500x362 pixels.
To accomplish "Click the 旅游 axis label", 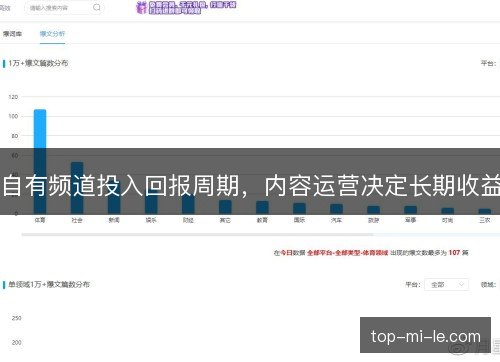I will 373,220.
